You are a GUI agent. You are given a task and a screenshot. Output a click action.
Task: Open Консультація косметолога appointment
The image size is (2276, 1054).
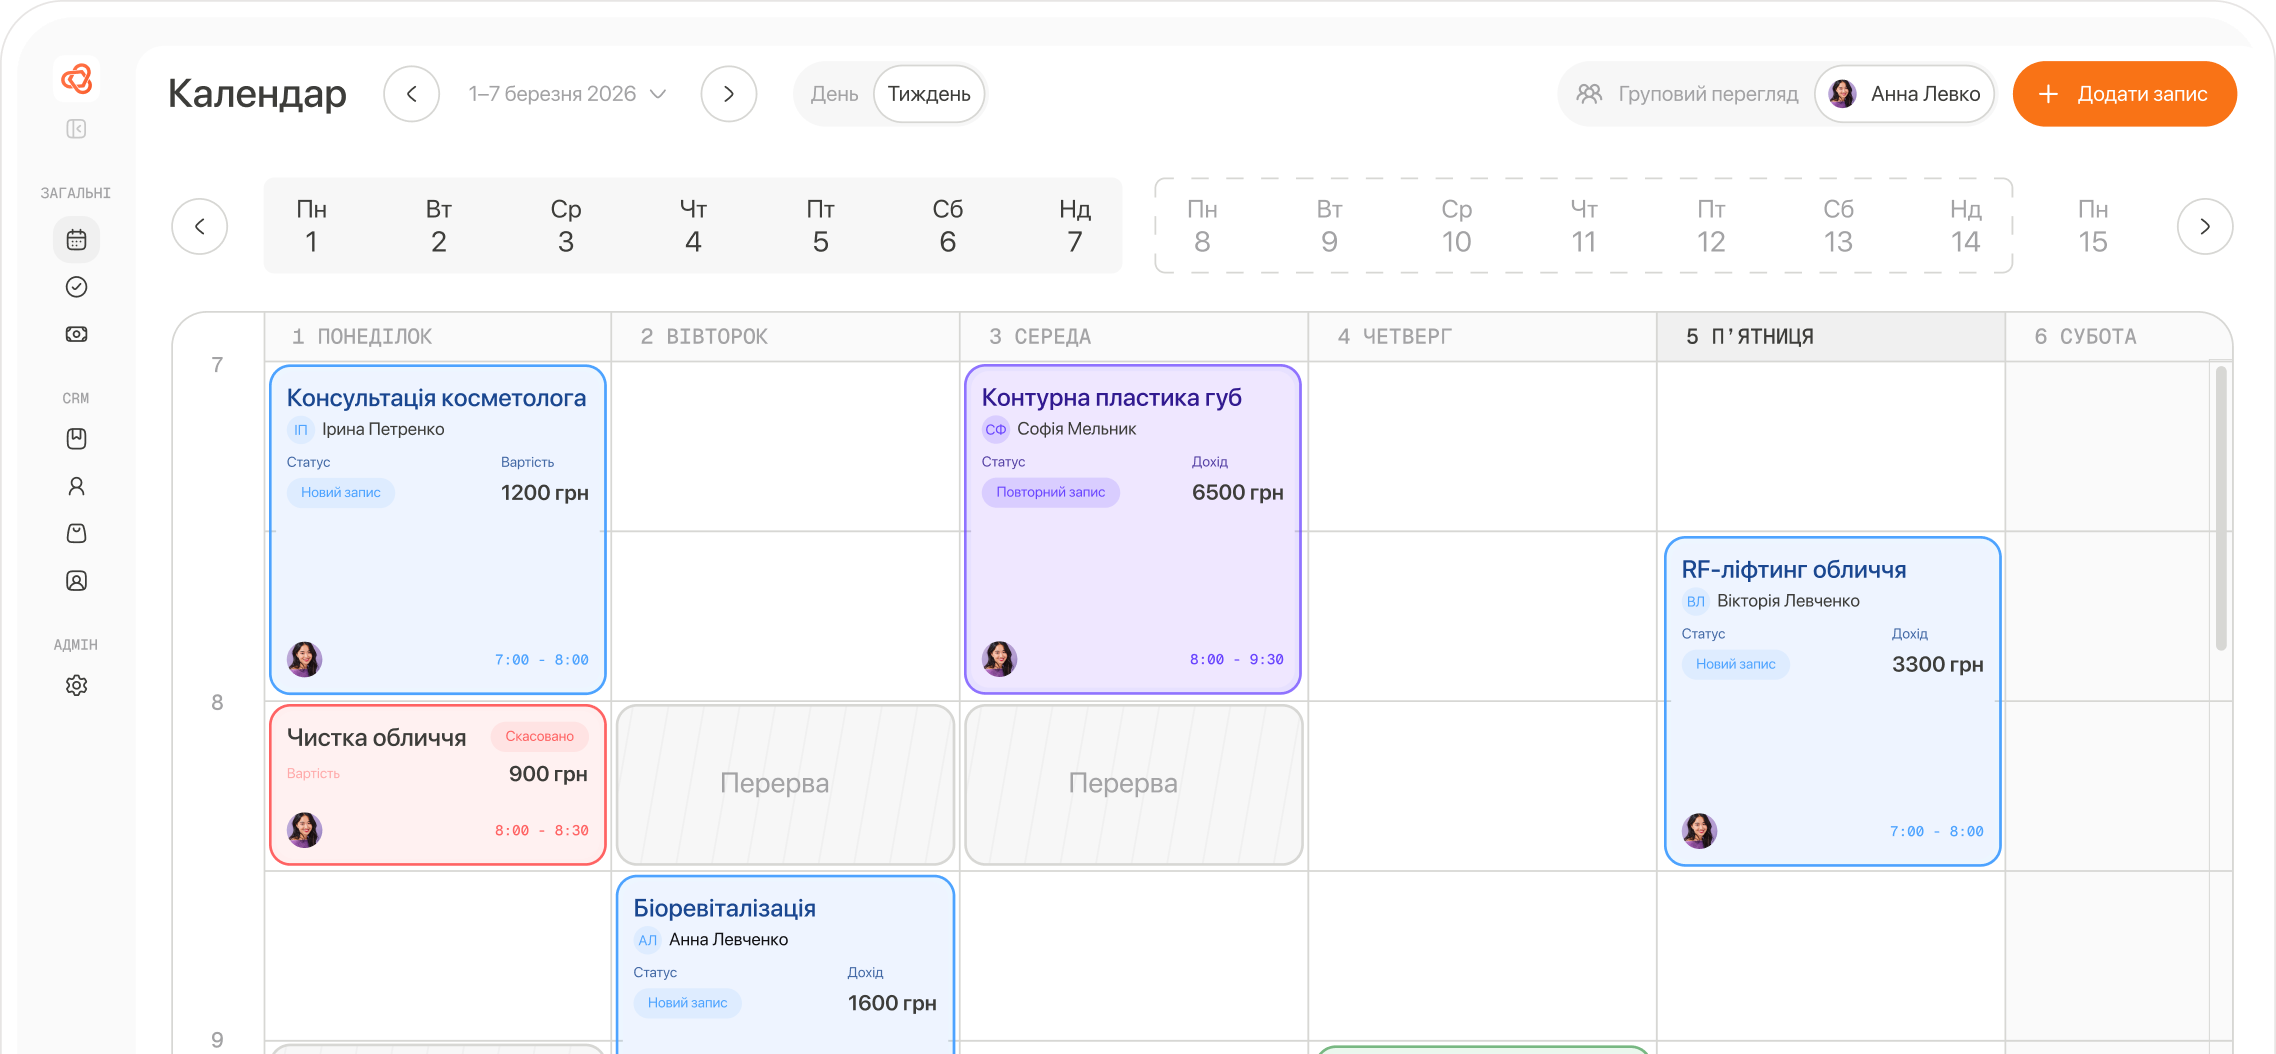[x=438, y=529]
